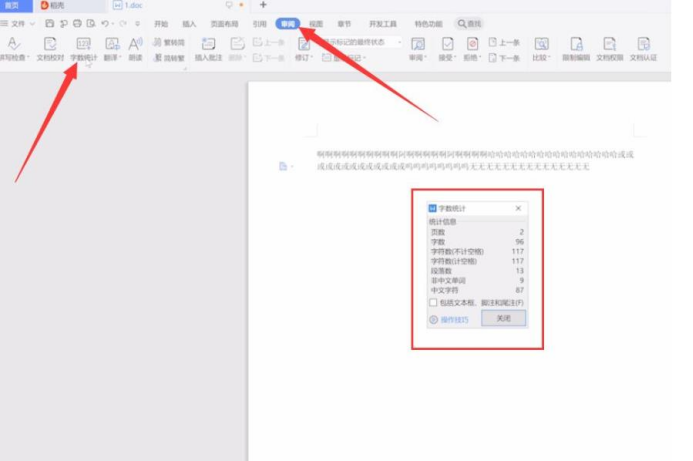
Task: Tick 包括文本框、脚注和尾注 checkbox
Action: coord(433,302)
